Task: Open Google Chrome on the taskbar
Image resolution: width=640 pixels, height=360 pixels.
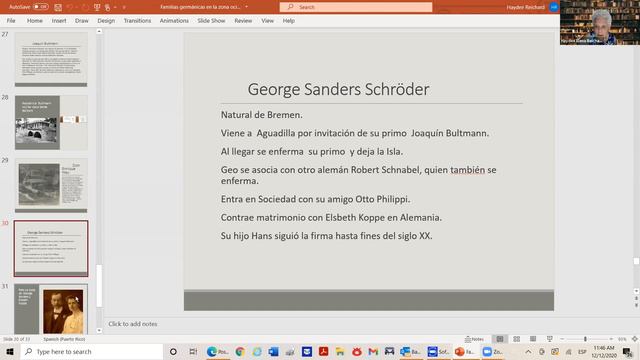Action: point(240,351)
